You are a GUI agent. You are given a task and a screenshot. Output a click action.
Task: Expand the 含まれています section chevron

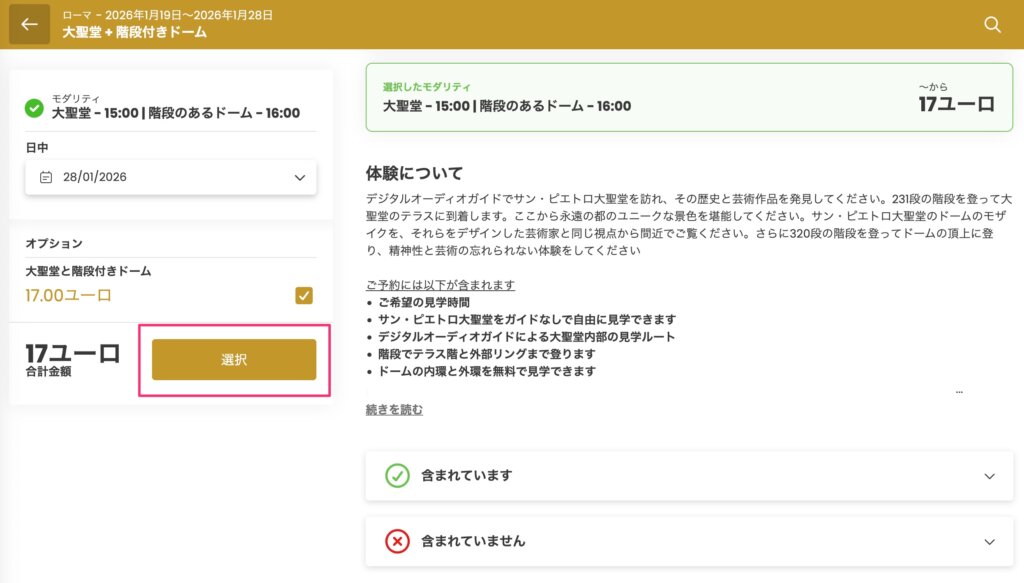989,477
